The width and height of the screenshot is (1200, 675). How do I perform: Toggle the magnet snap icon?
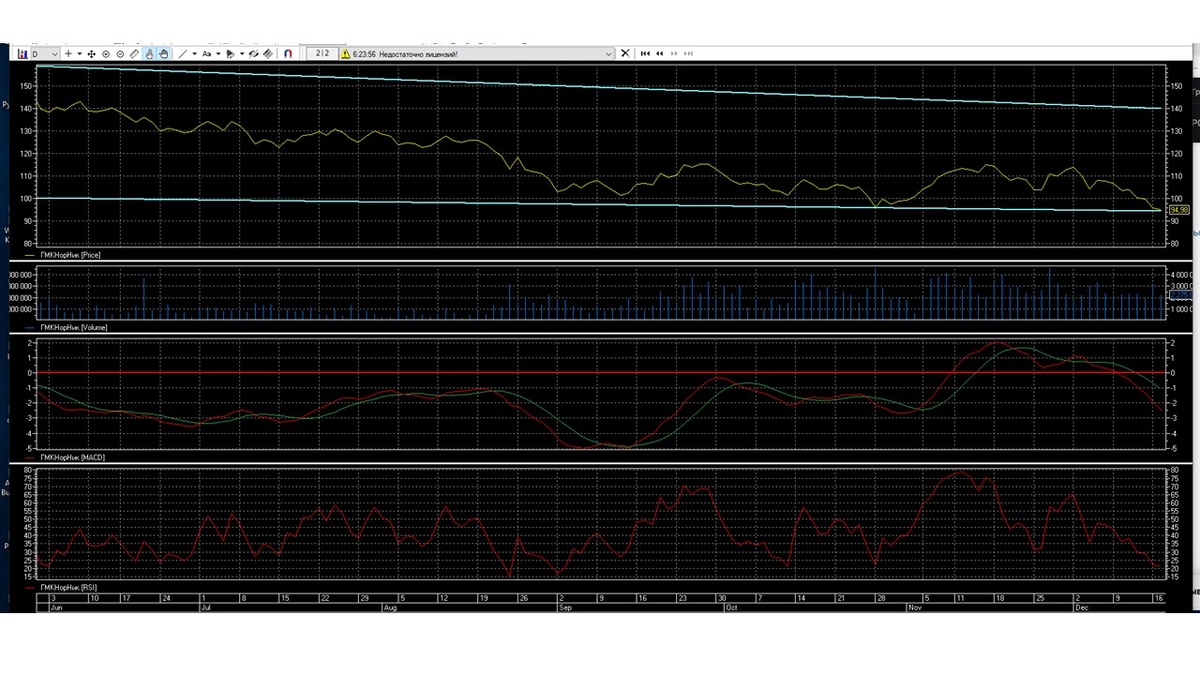[288, 53]
